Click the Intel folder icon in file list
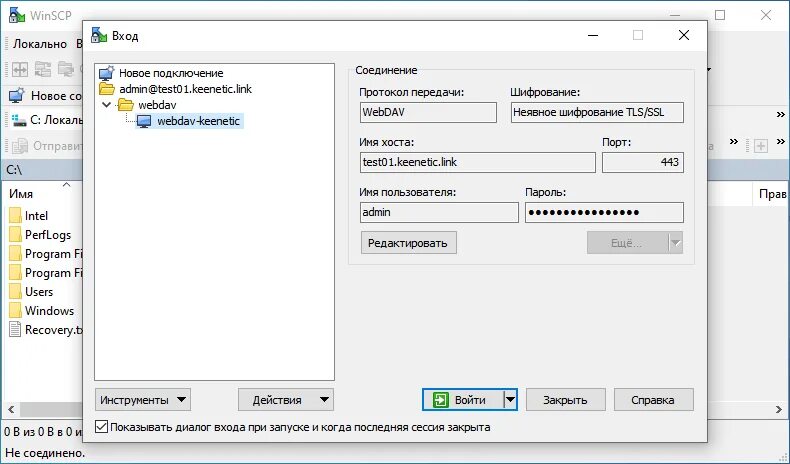Image resolution: width=790 pixels, height=464 pixels. (16, 216)
